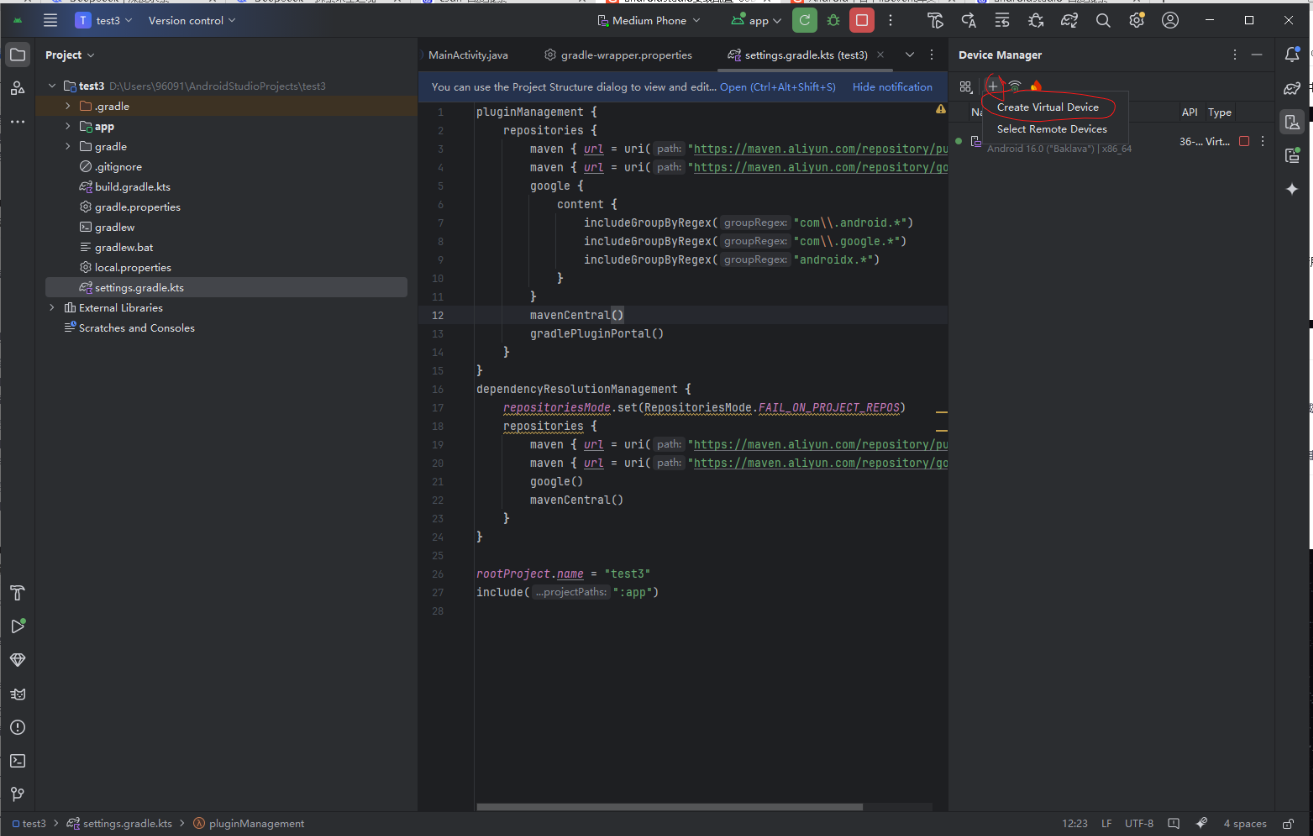1313x836 pixels.
Task: Choose Select Remote Devices menu item
Action: pyautogui.click(x=1052, y=129)
